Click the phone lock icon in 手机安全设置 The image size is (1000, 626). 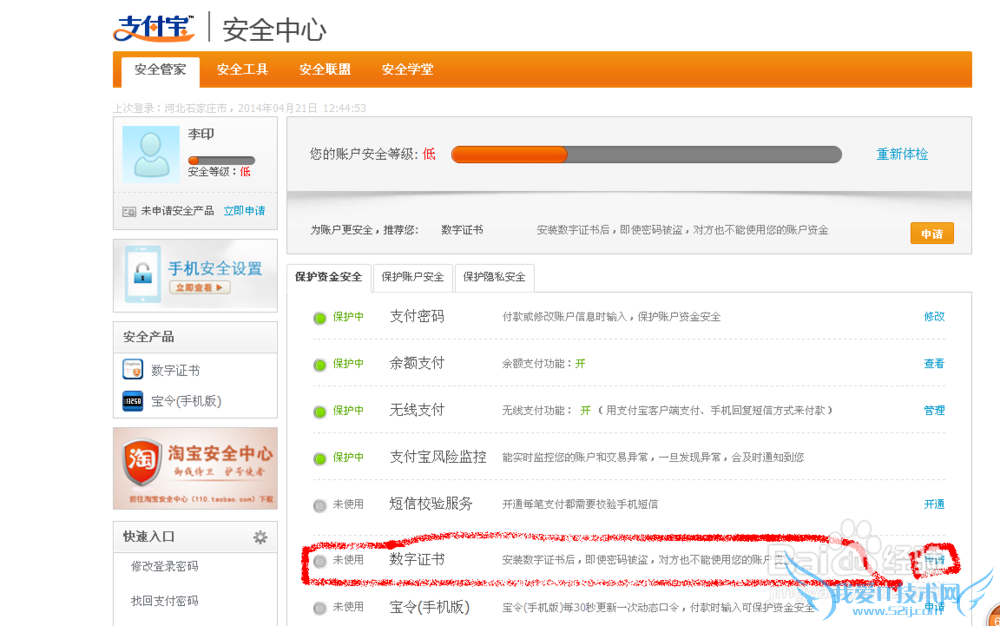(143, 274)
